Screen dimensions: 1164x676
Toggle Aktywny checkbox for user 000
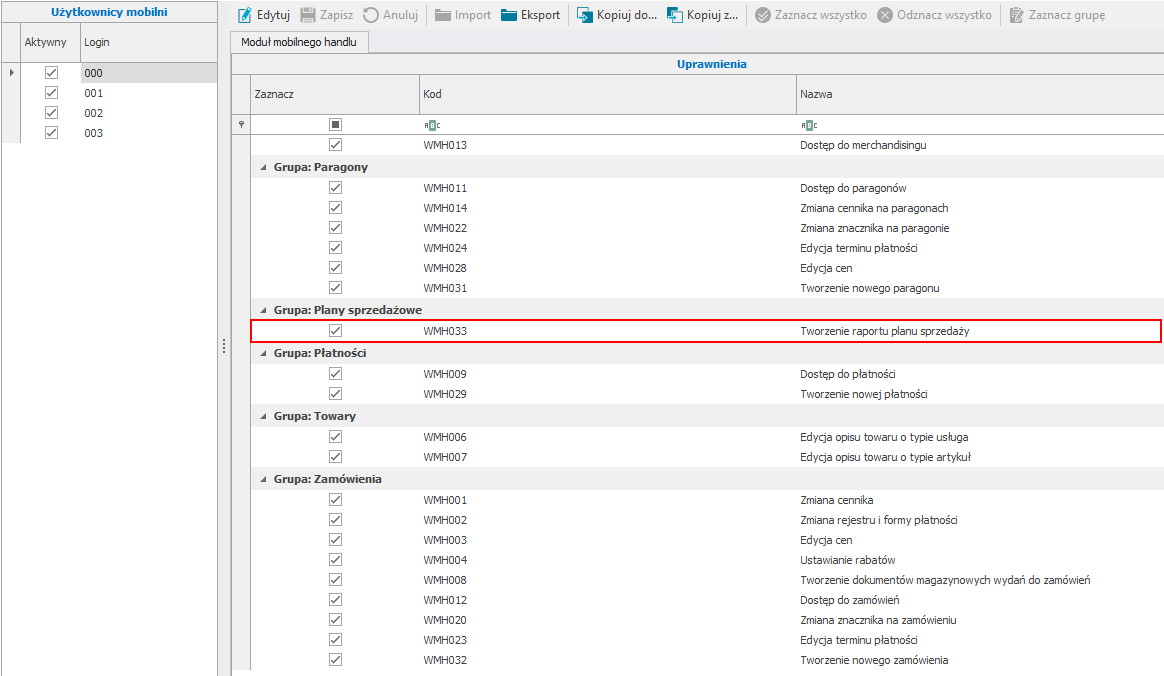pos(51,73)
